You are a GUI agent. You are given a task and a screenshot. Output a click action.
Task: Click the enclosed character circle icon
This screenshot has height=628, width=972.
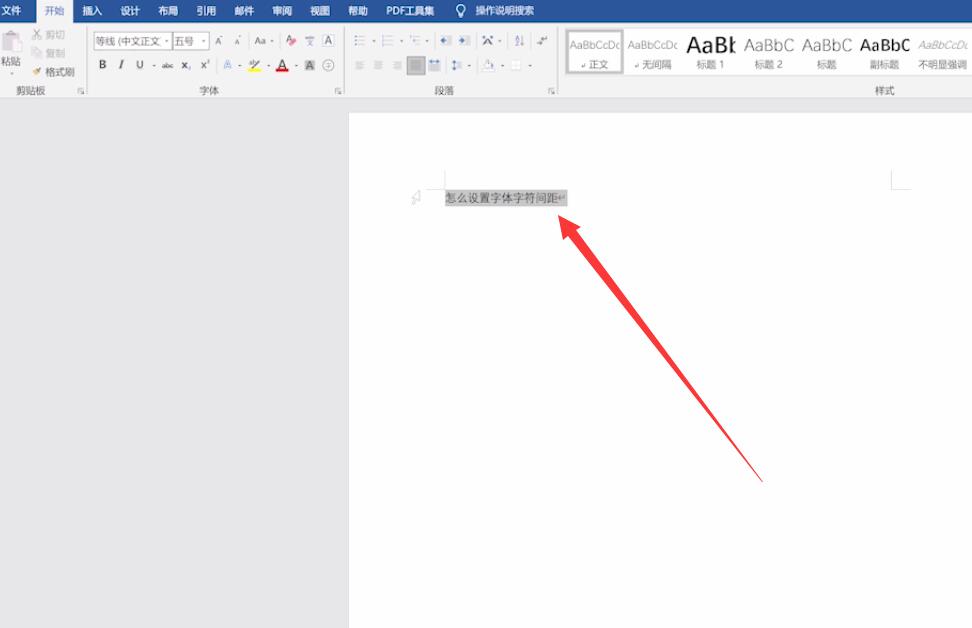[x=329, y=65]
